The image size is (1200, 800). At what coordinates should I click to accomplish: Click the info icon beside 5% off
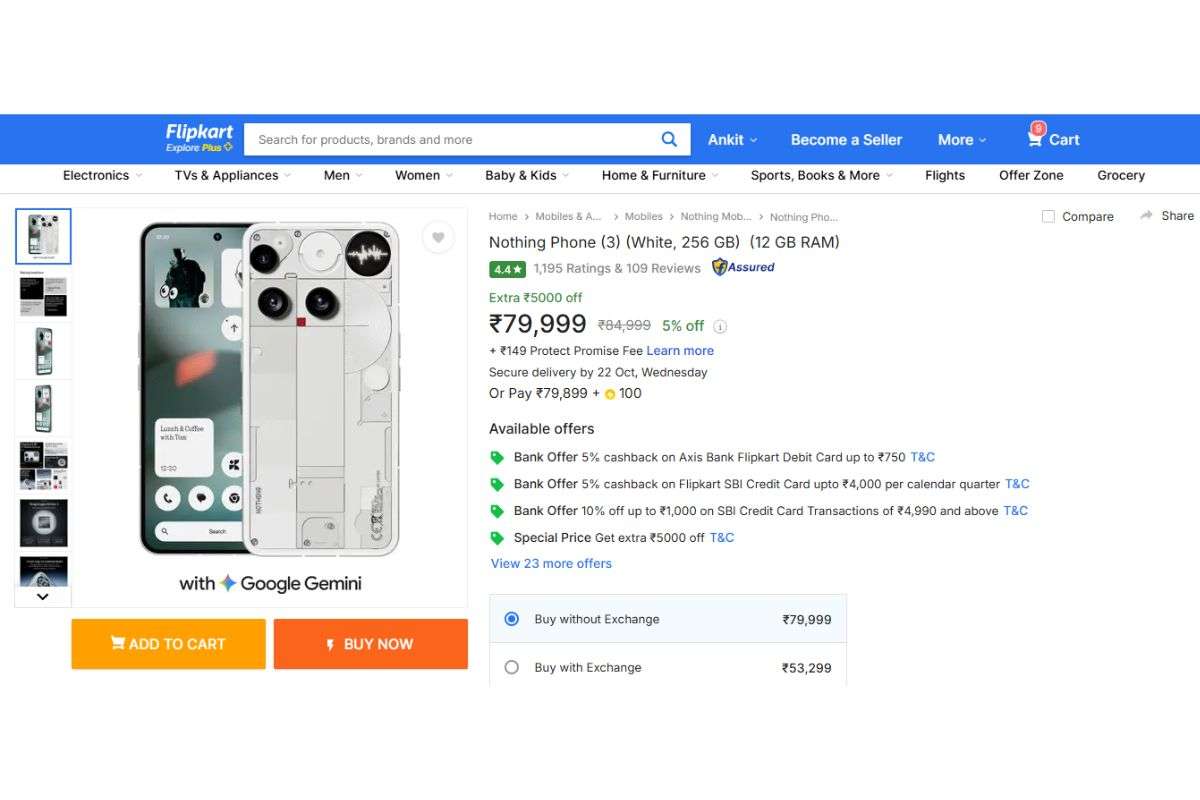pos(721,326)
